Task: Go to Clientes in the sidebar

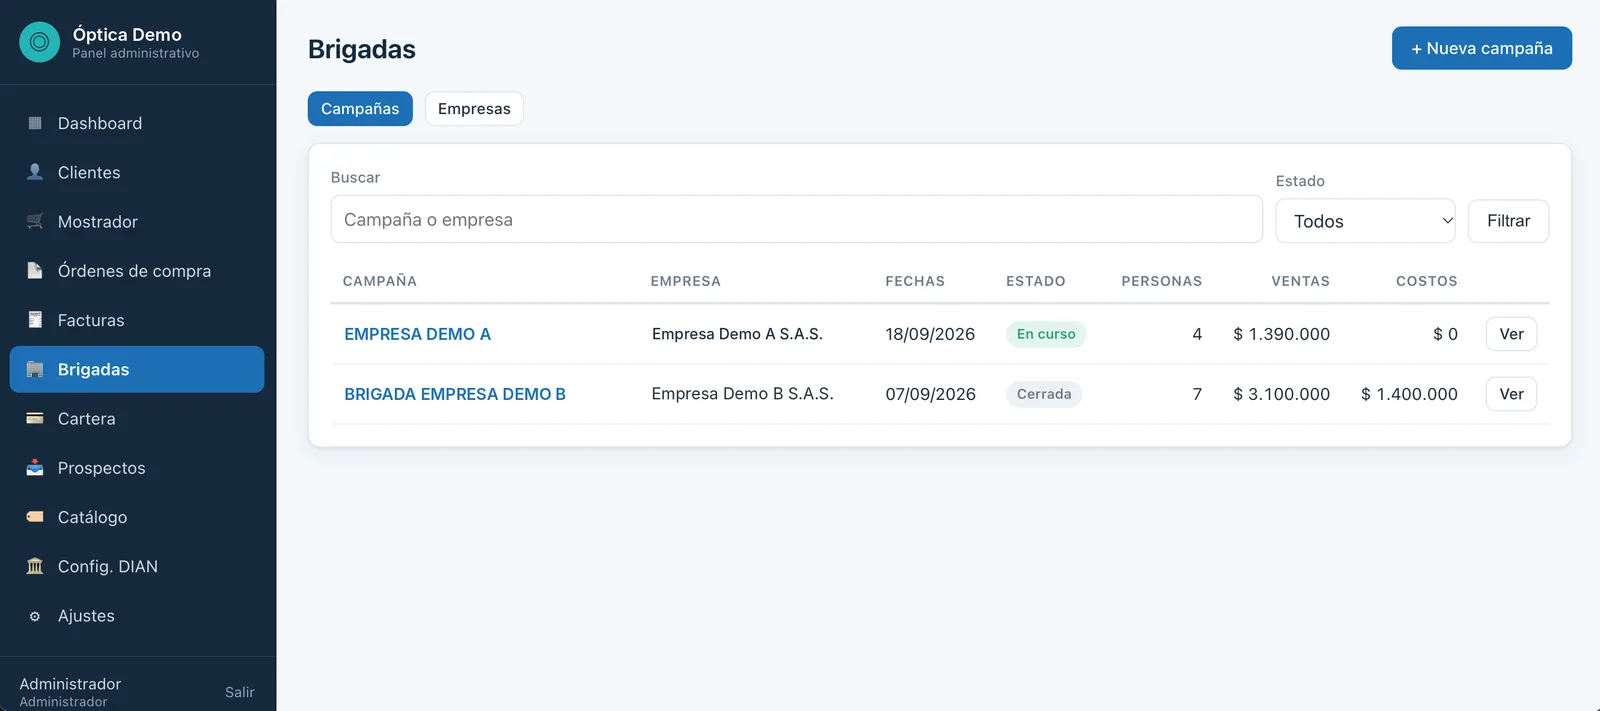Action: coord(137,172)
